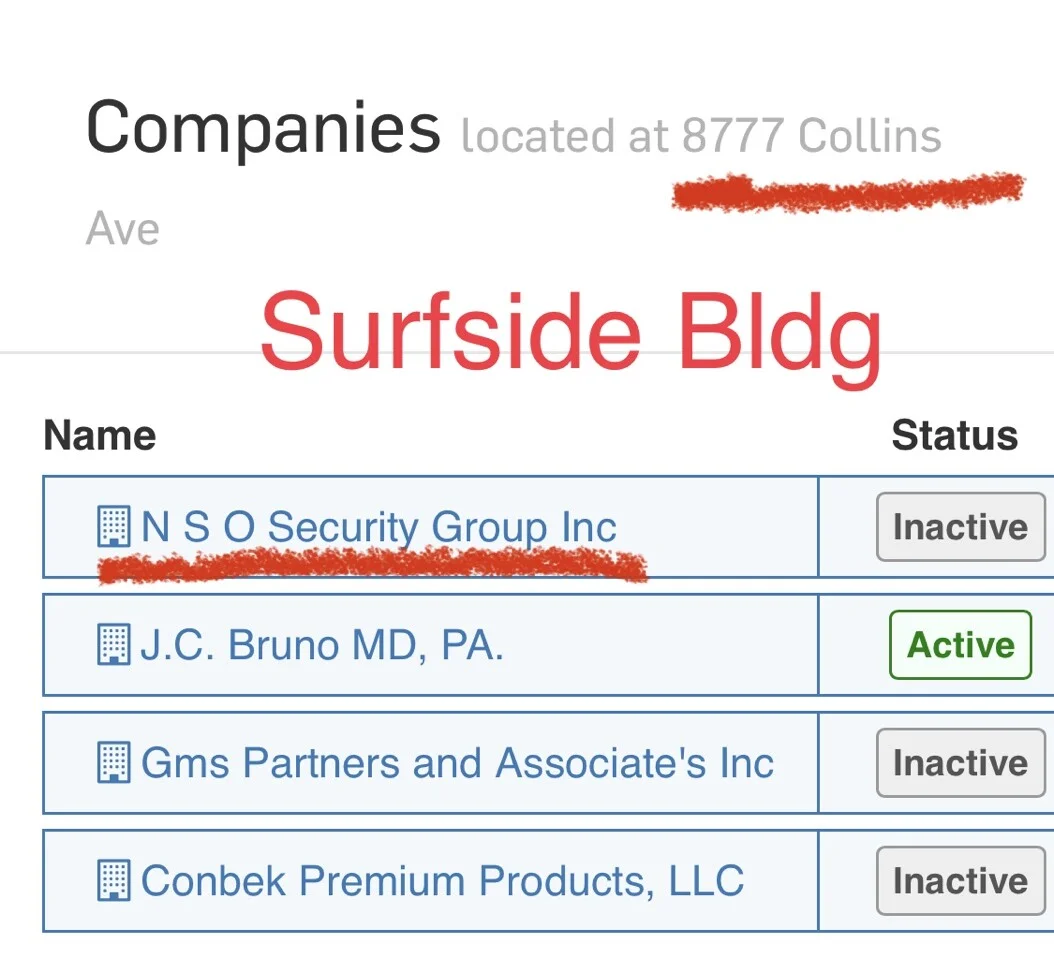The image size is (1054, 974).
Task: Click the gray 'Ave' text
Action: [123, 229]
